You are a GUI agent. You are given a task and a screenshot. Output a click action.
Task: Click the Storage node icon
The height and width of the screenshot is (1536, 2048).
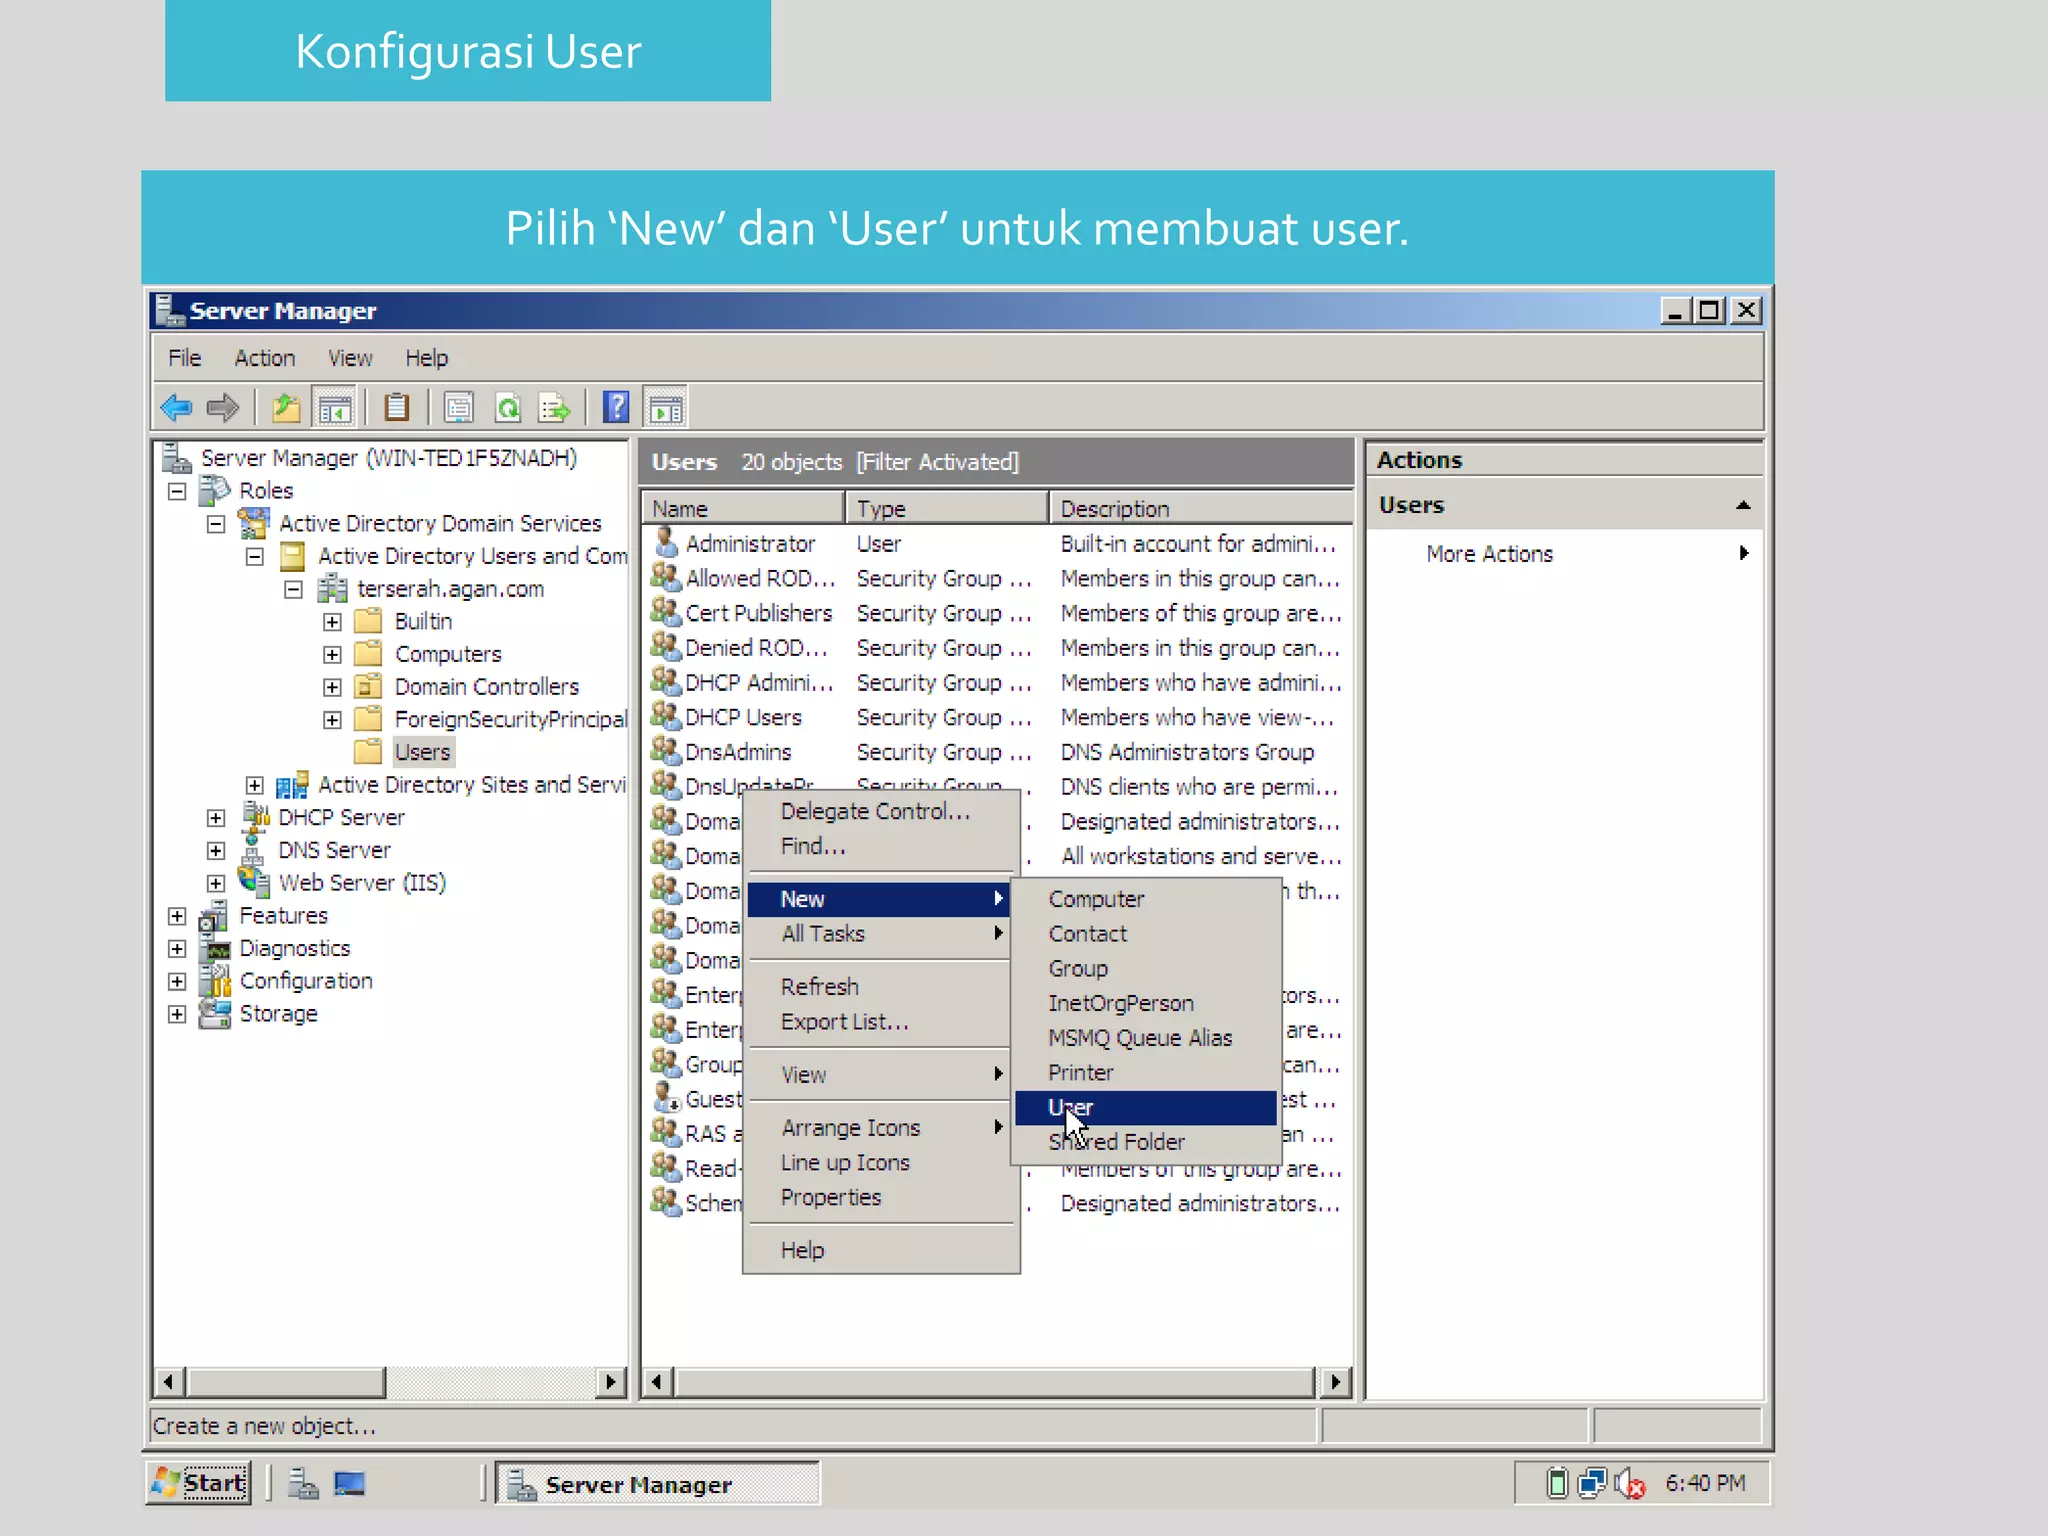coord(215,1013)
